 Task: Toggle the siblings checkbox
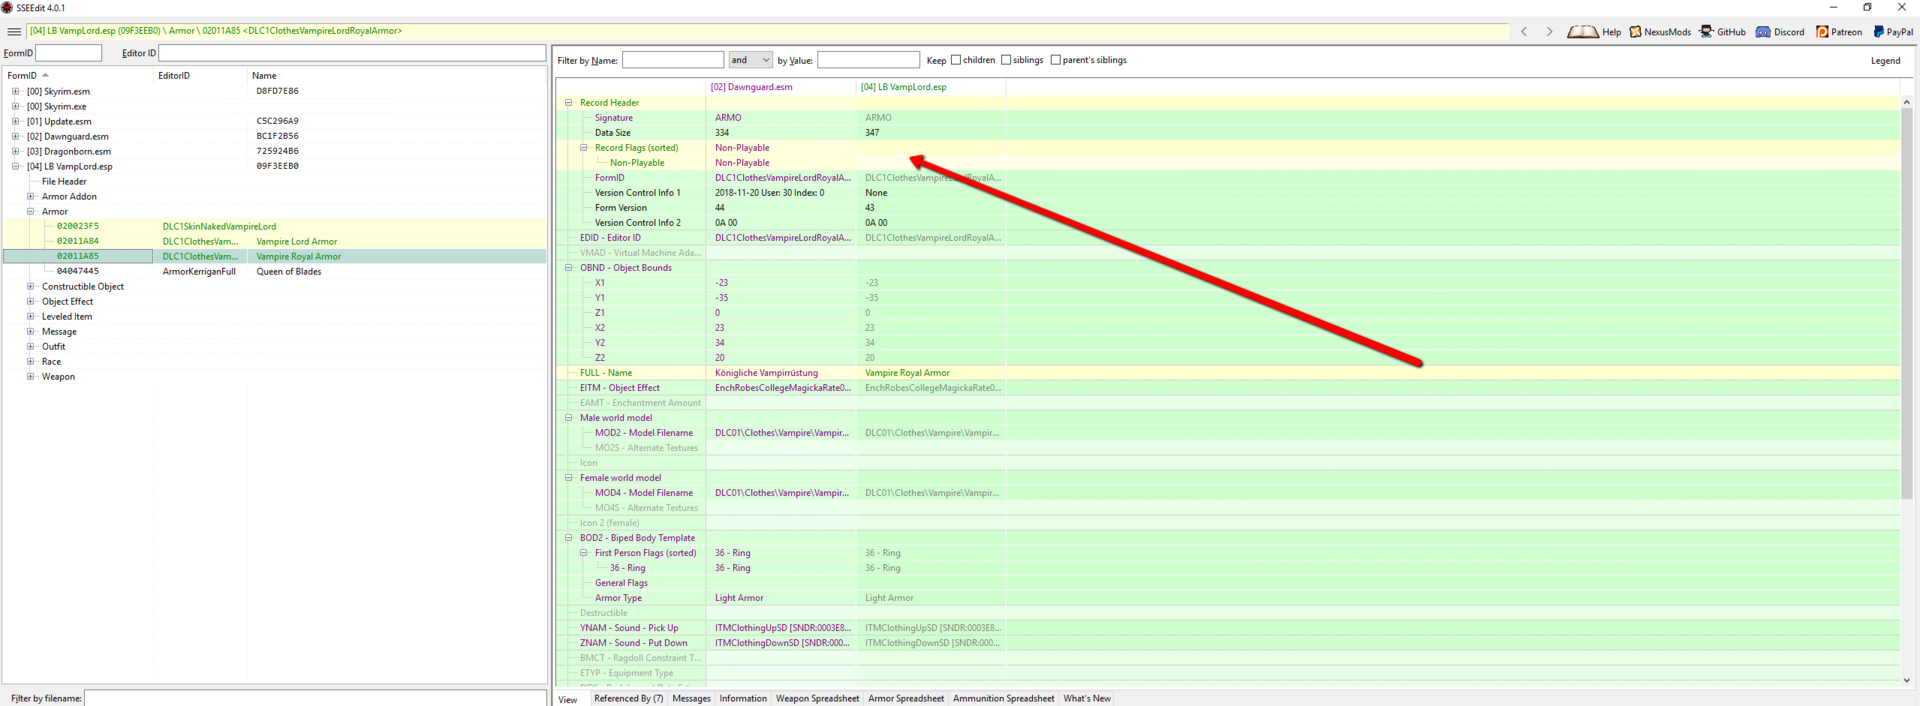(1006, 60)
